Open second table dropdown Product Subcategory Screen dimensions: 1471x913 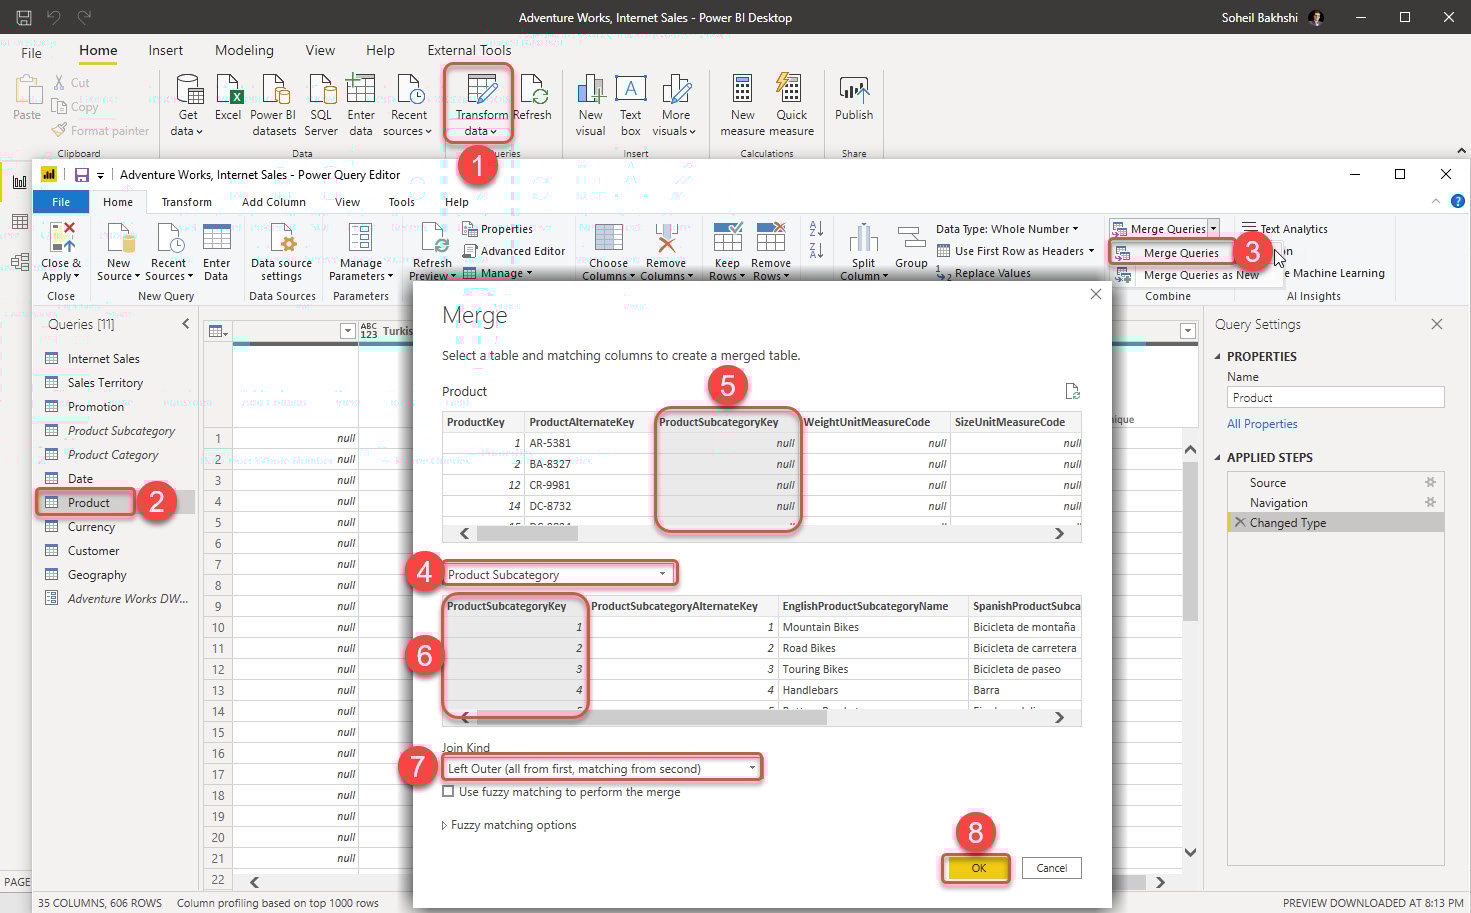click(x=559, y=574)
